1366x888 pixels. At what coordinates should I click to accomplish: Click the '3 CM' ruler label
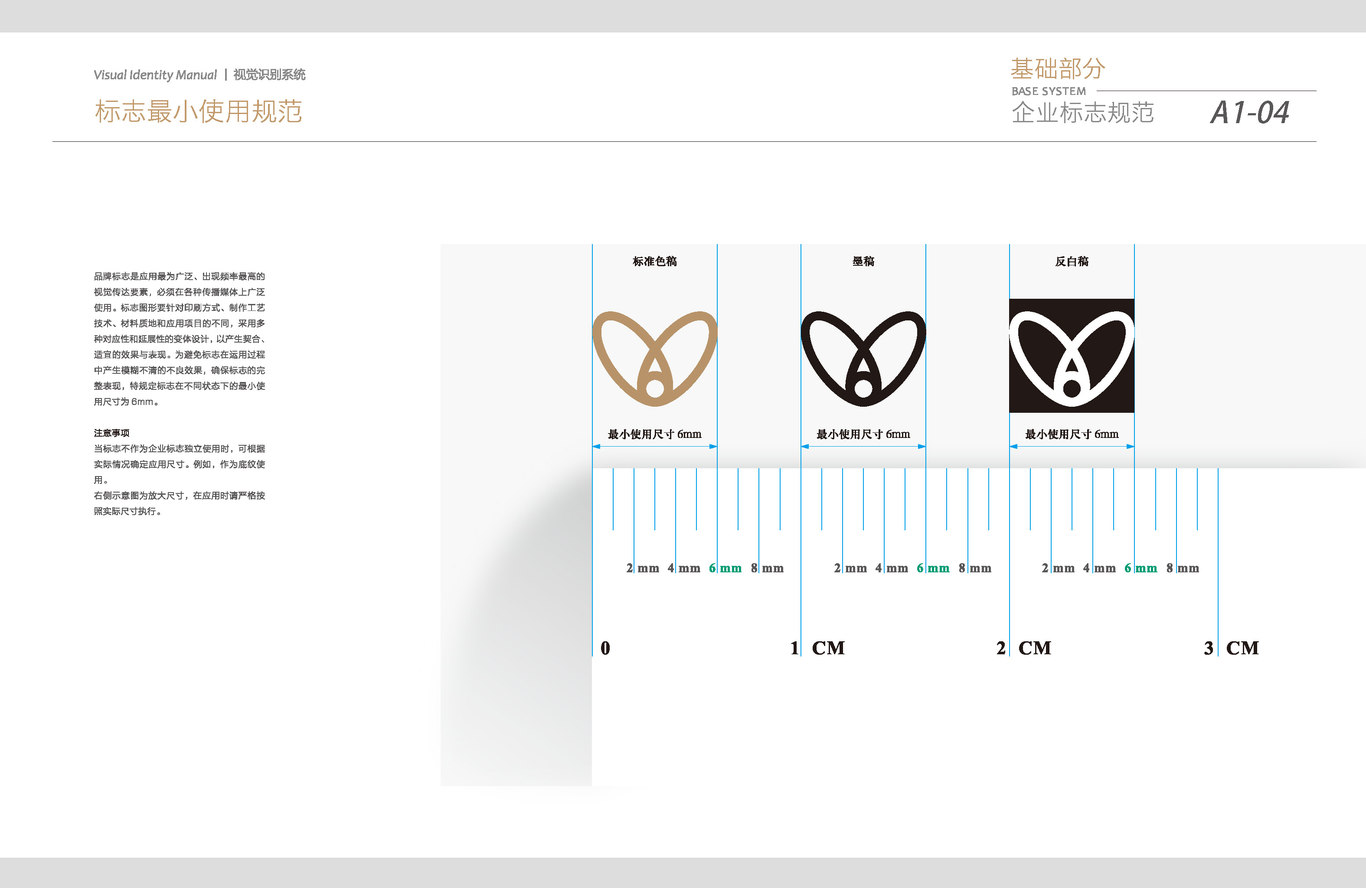[x=1232, y=648]
